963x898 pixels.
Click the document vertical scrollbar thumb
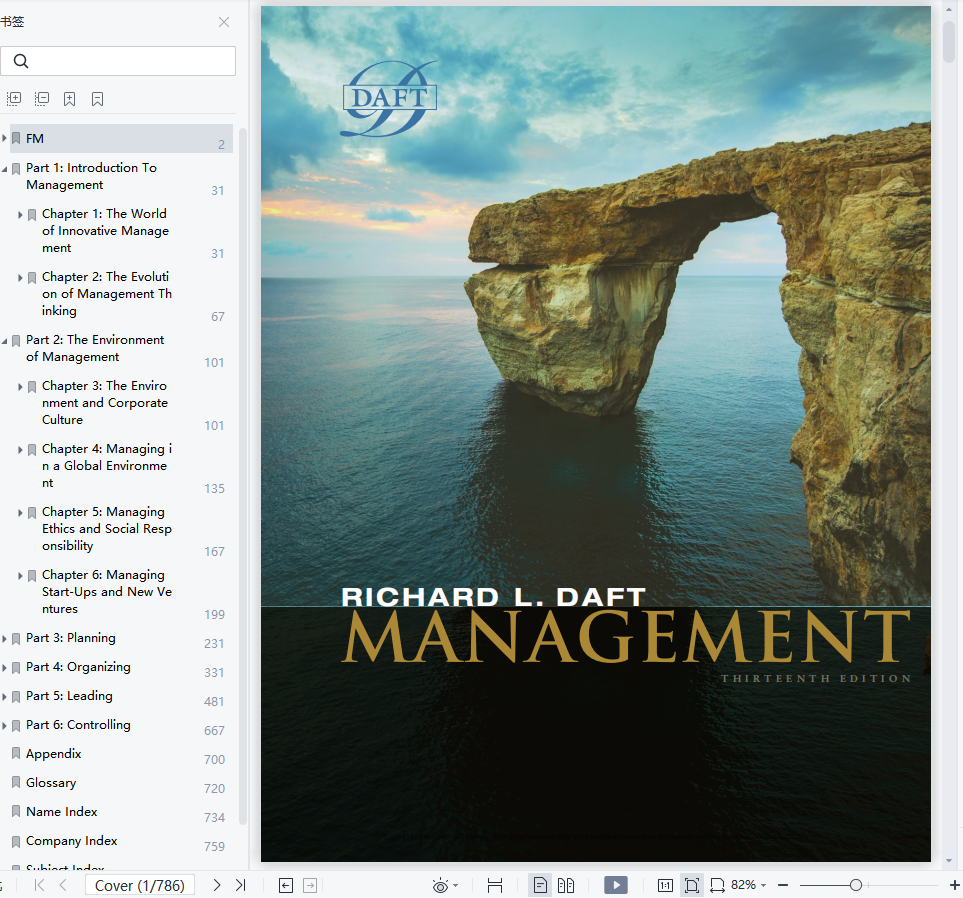[949, 41]
